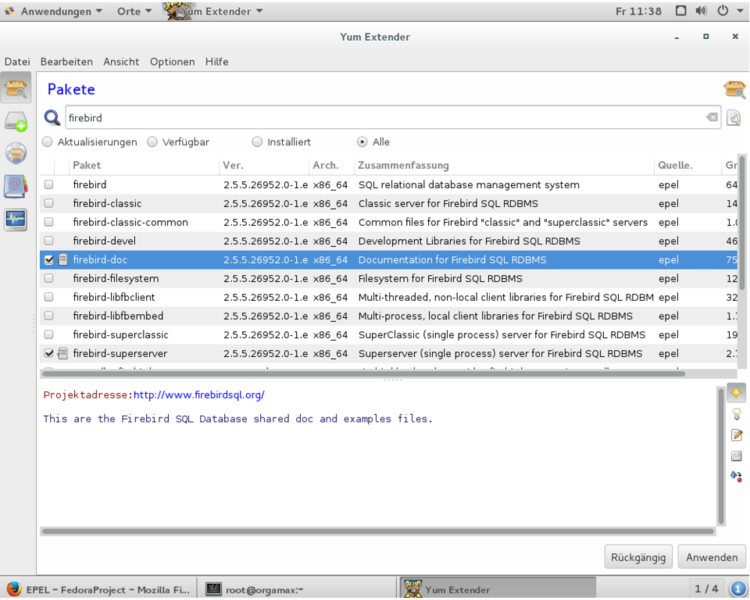The width and height of the screenshot is (750, 600).
Task: Show package description with the star icon
Action: (x=736, y=393)
